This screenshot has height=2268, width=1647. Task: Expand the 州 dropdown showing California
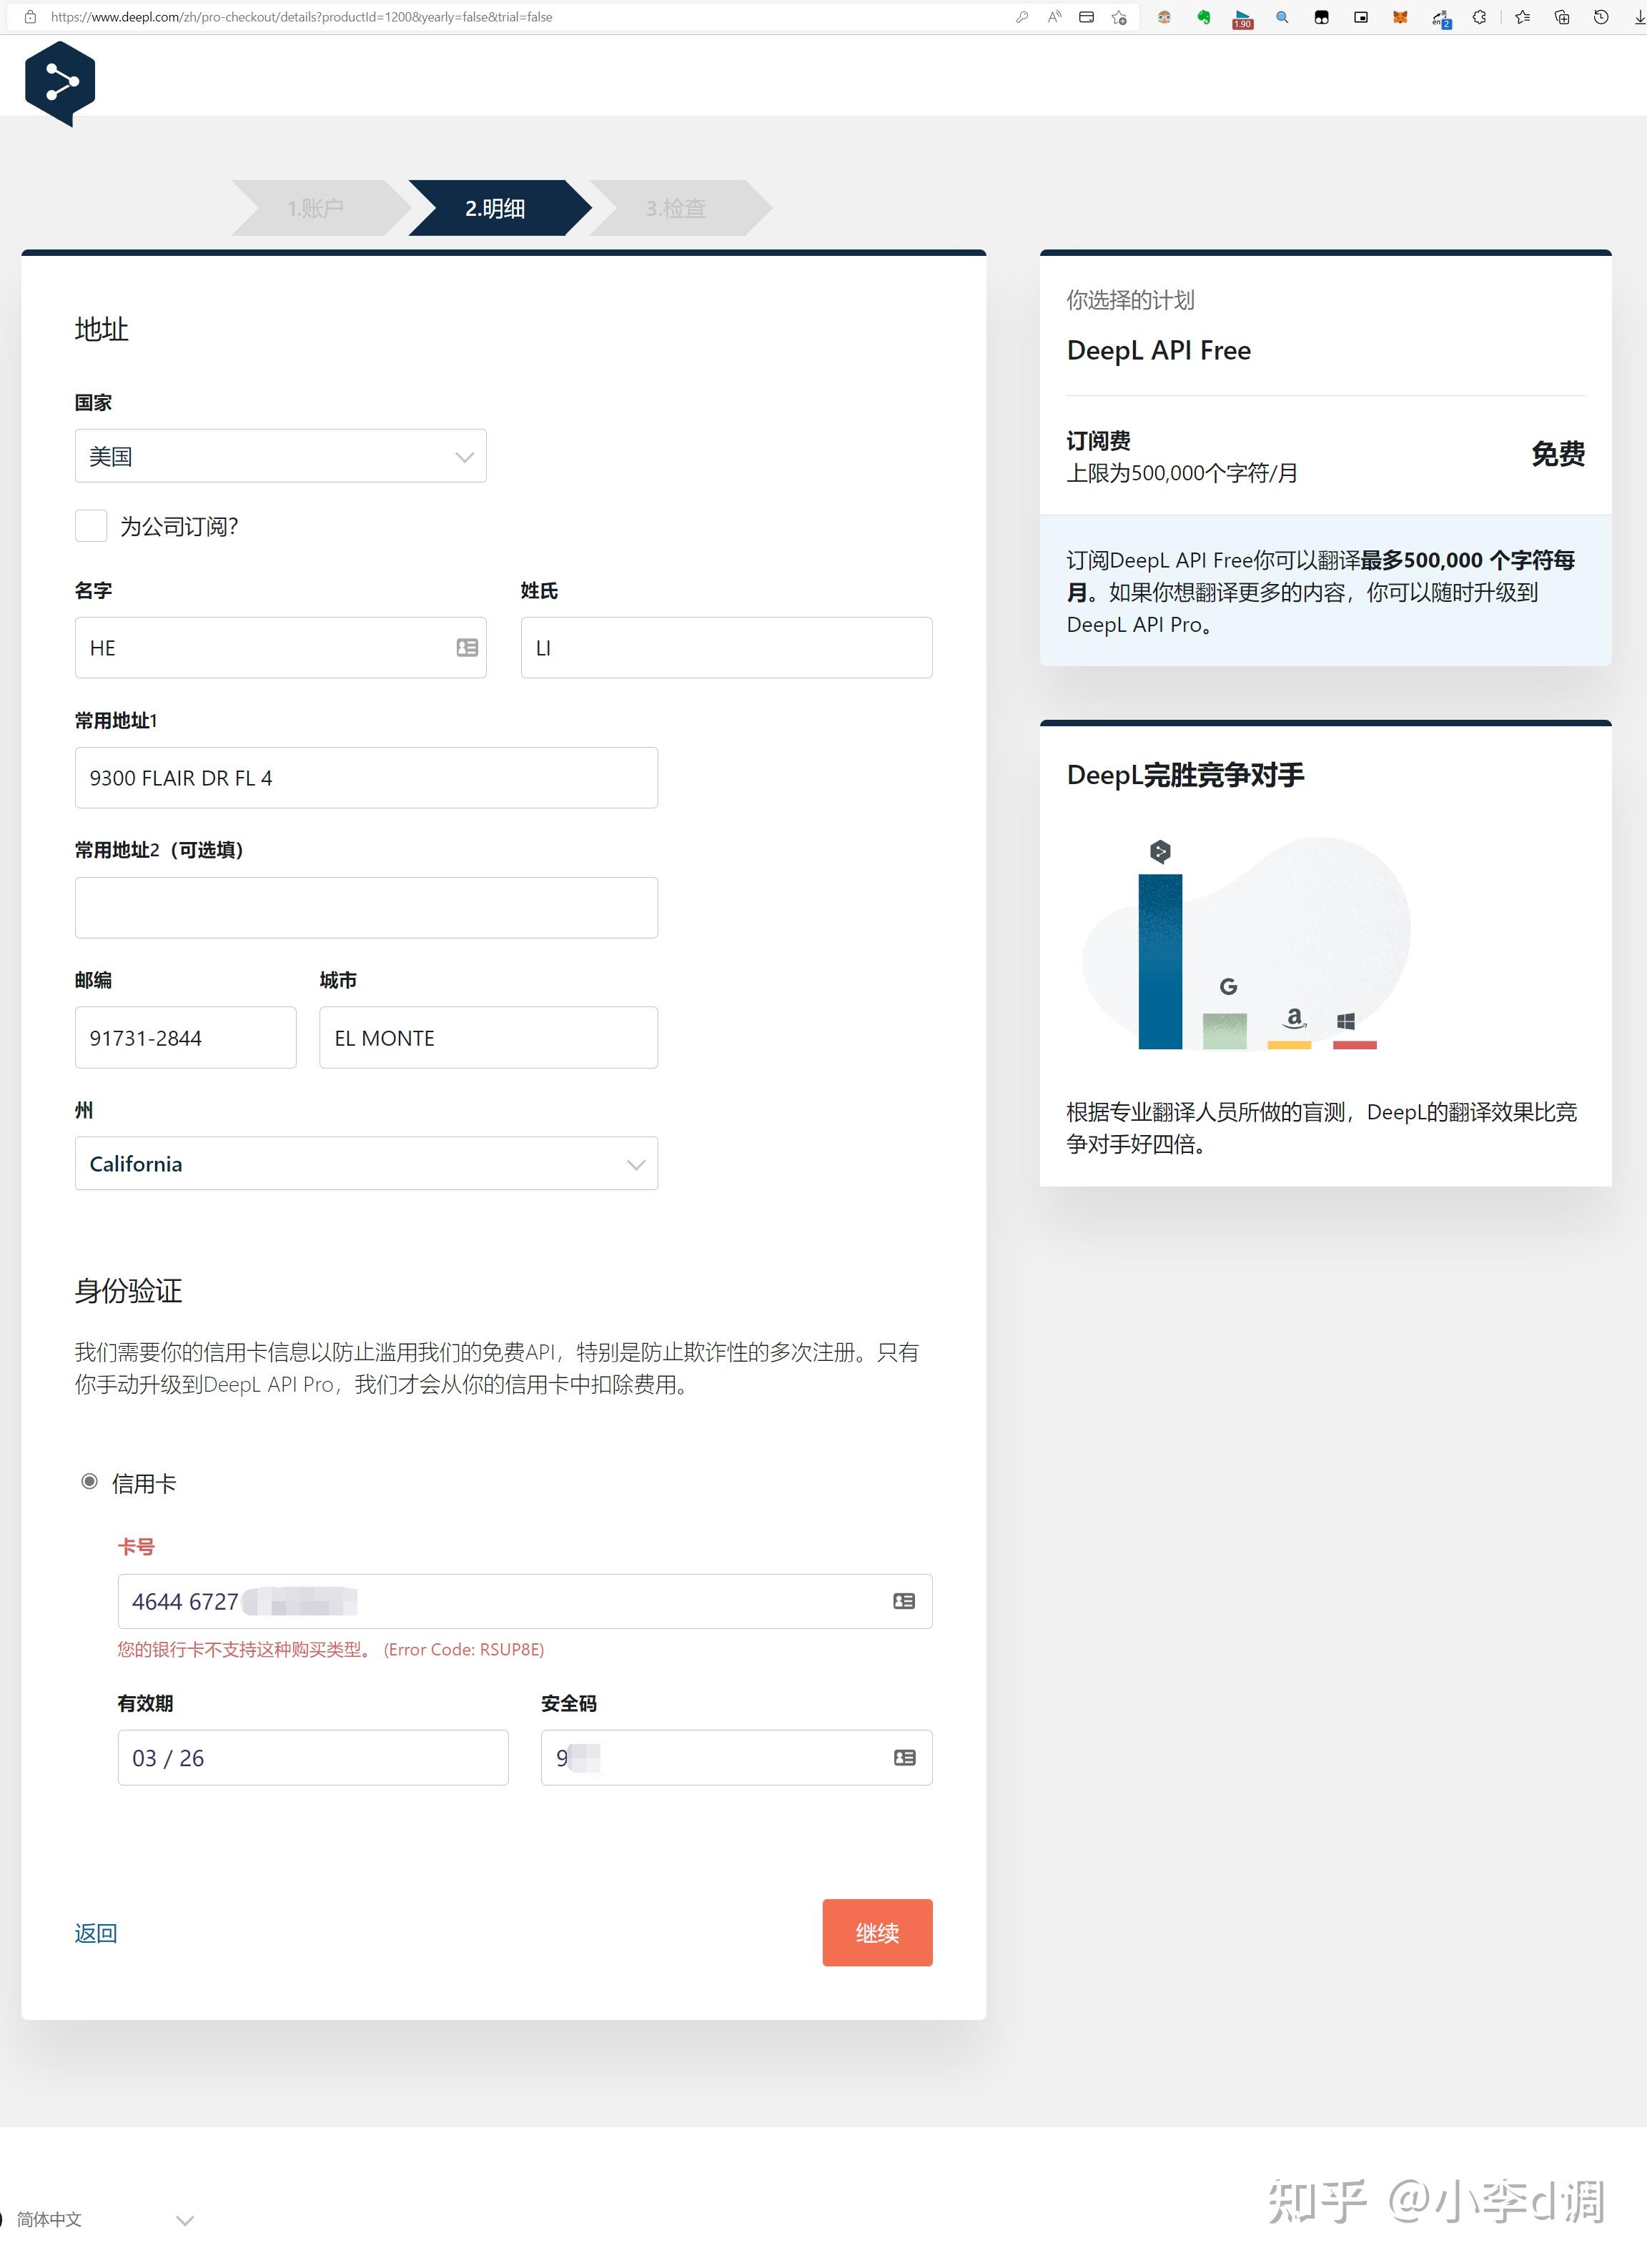366,1163
